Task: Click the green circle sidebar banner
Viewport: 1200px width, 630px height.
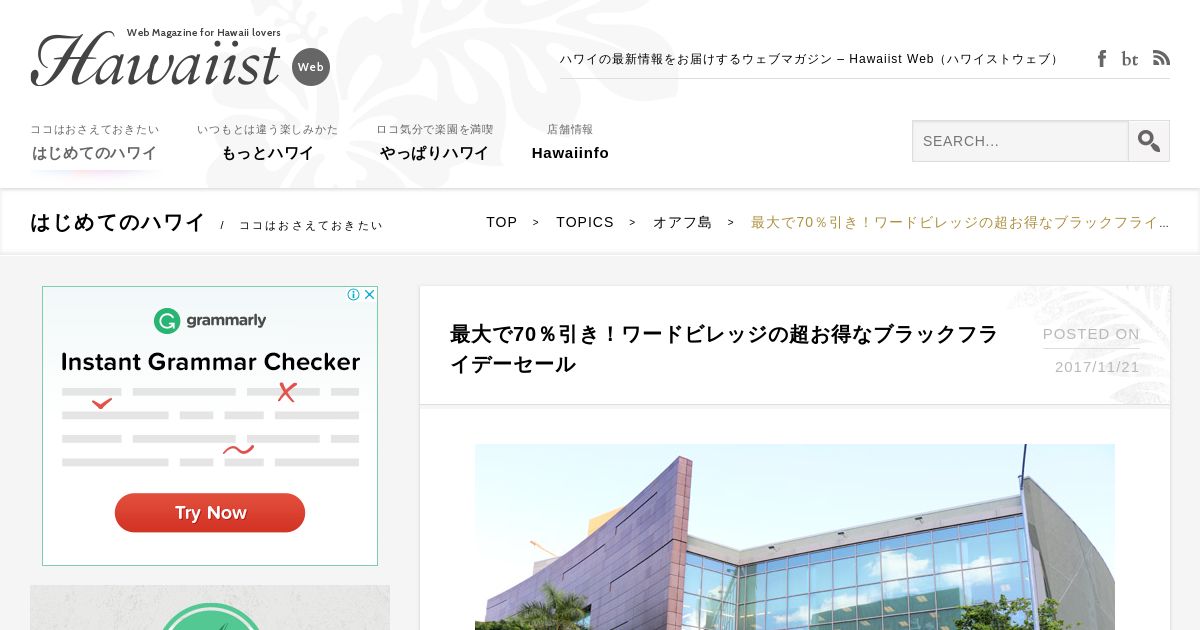Action: pos(210,608)
